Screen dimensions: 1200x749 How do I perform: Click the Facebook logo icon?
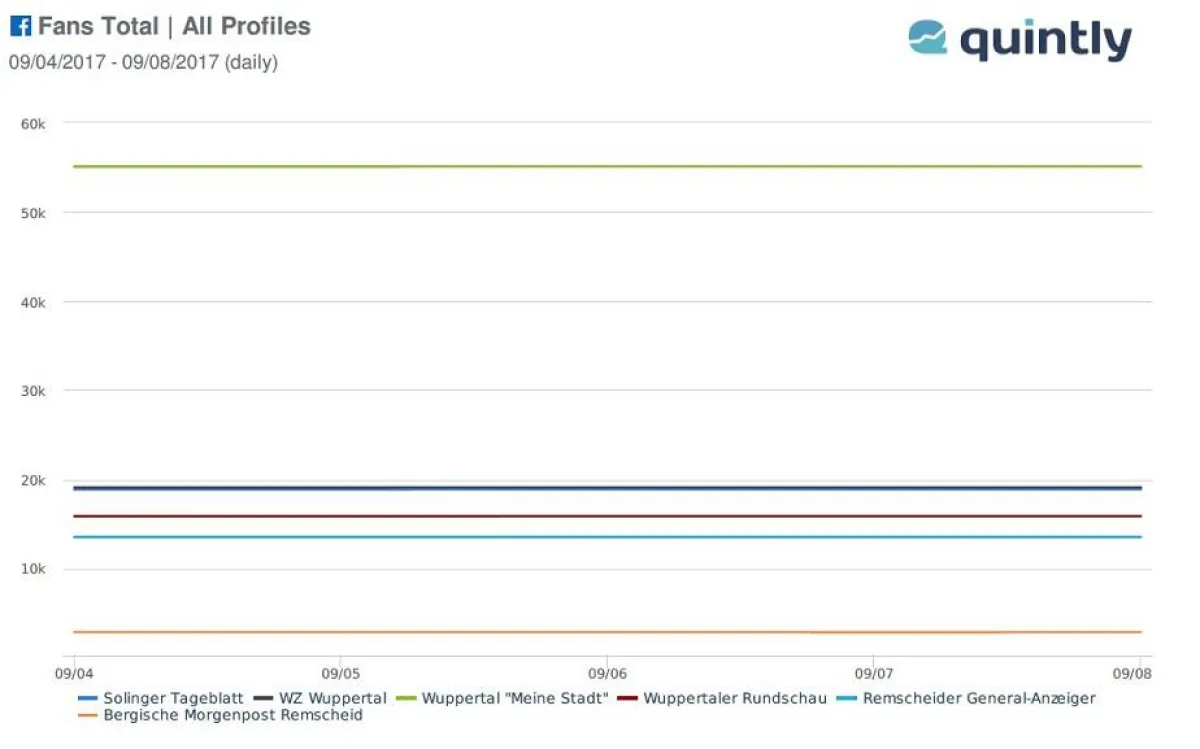click(20, 27)
